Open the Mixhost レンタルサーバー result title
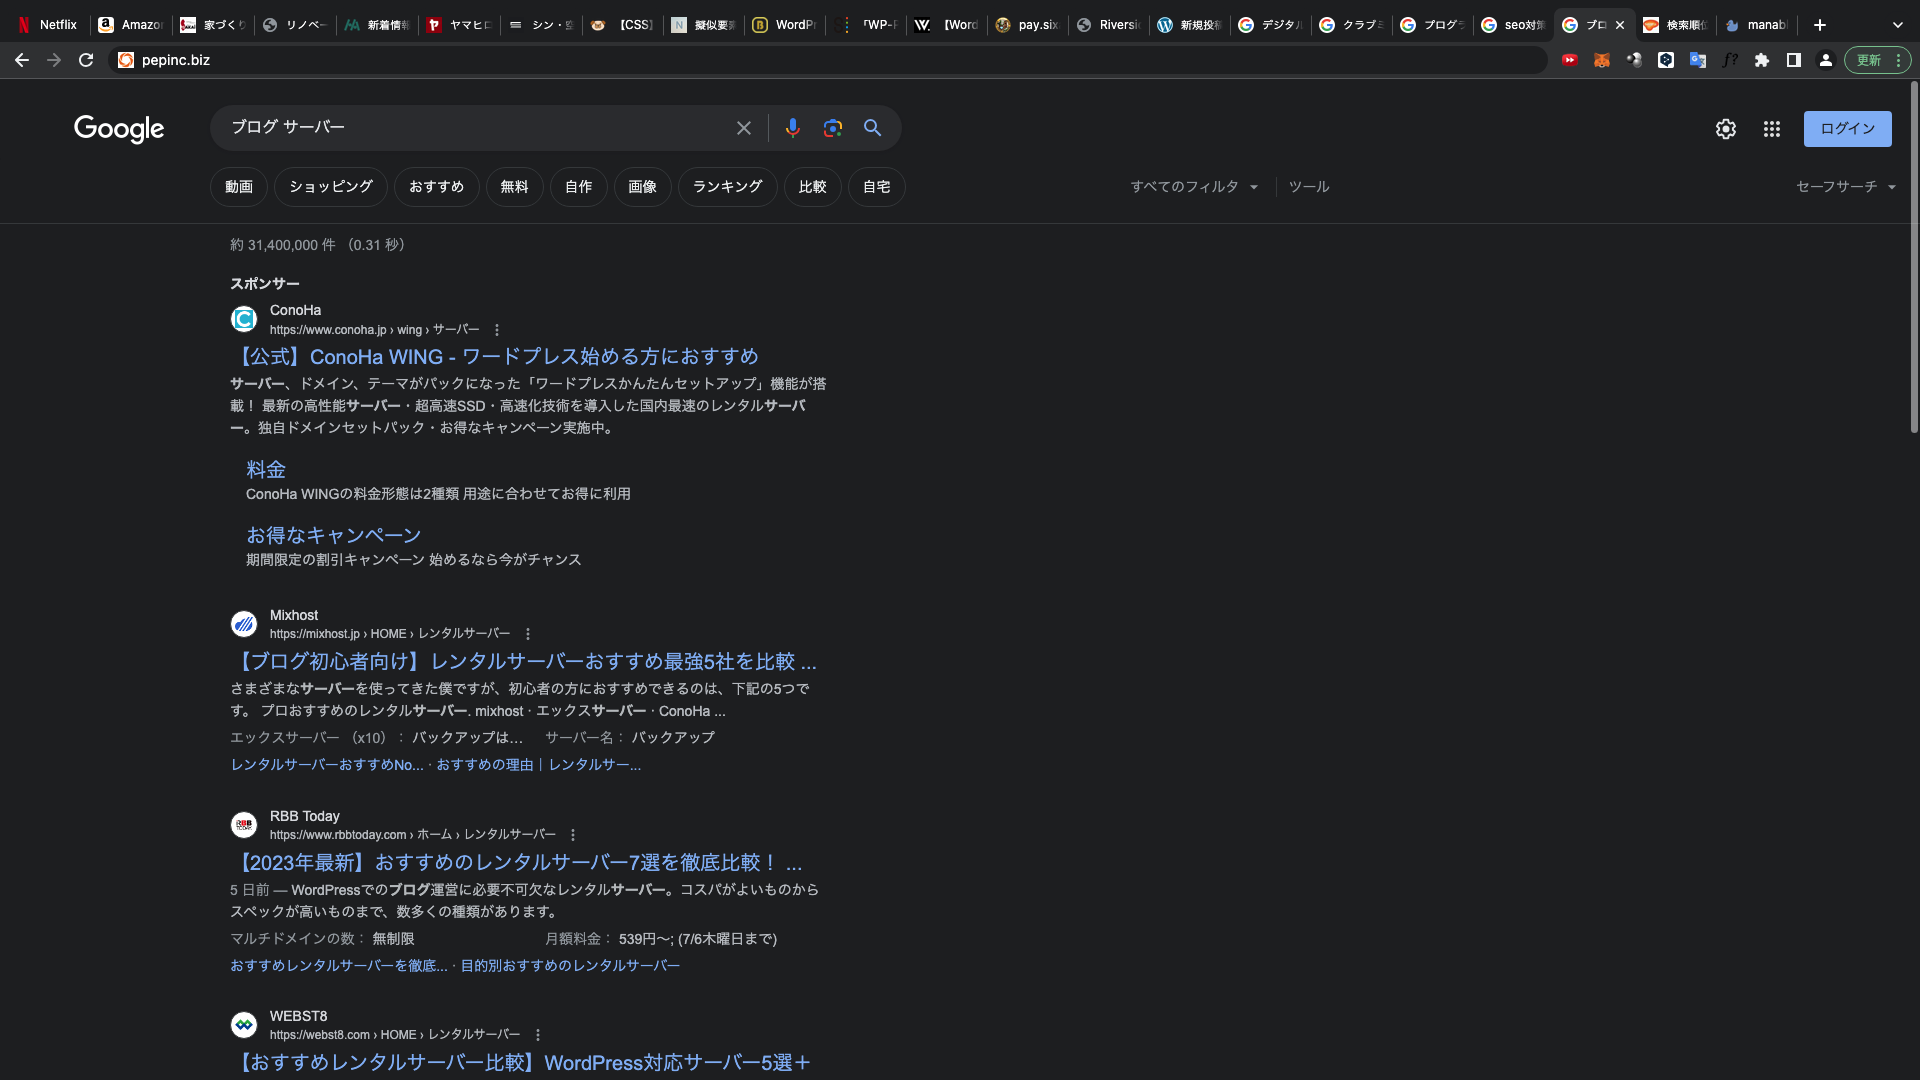 (524, 662)
